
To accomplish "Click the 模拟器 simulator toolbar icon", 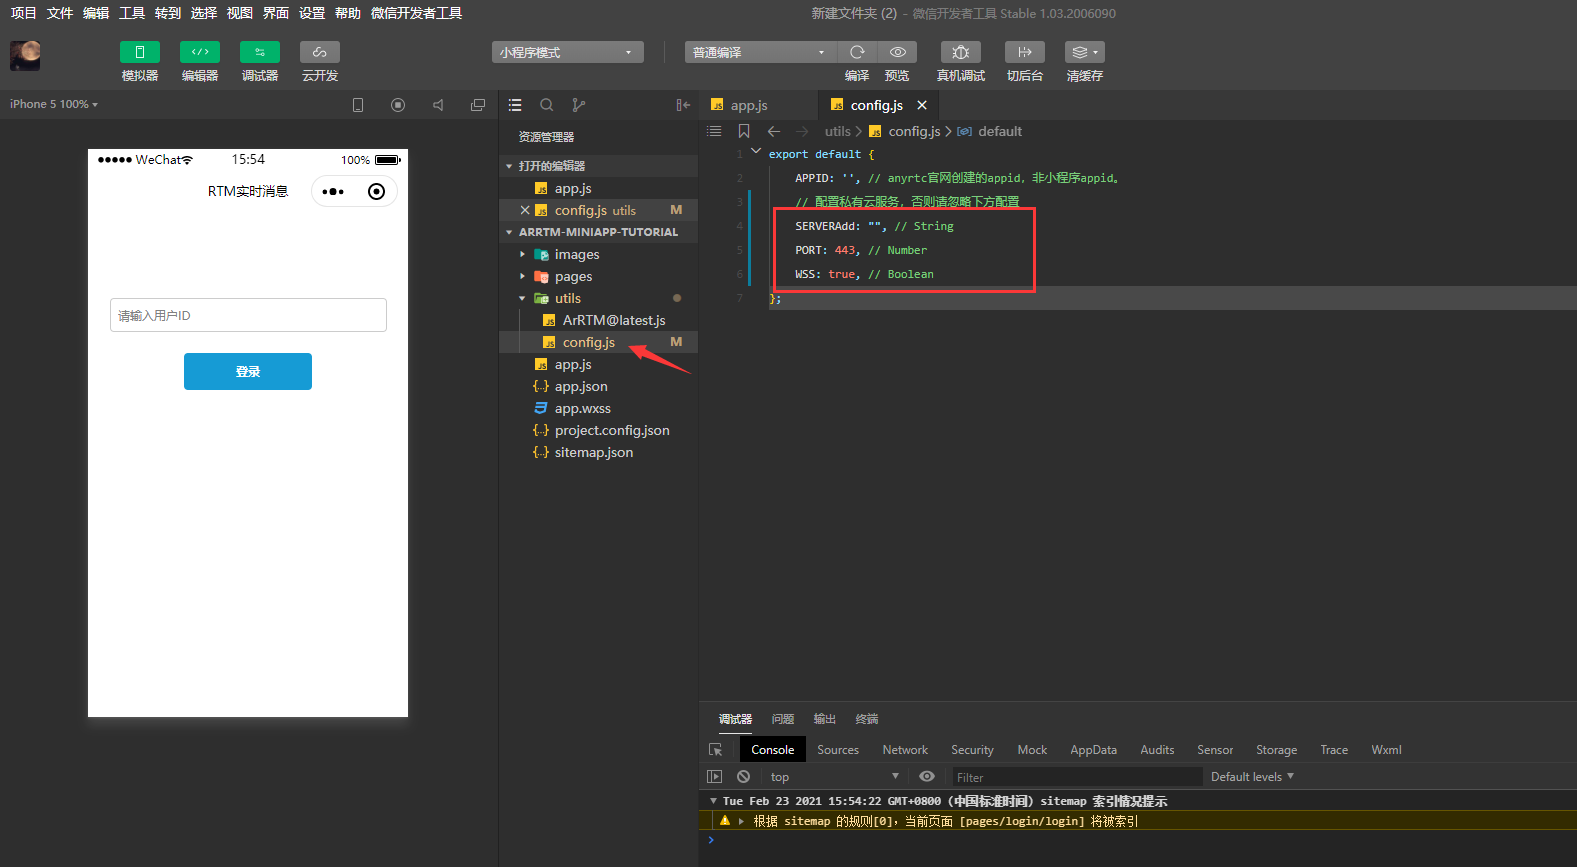I will 139,52.
